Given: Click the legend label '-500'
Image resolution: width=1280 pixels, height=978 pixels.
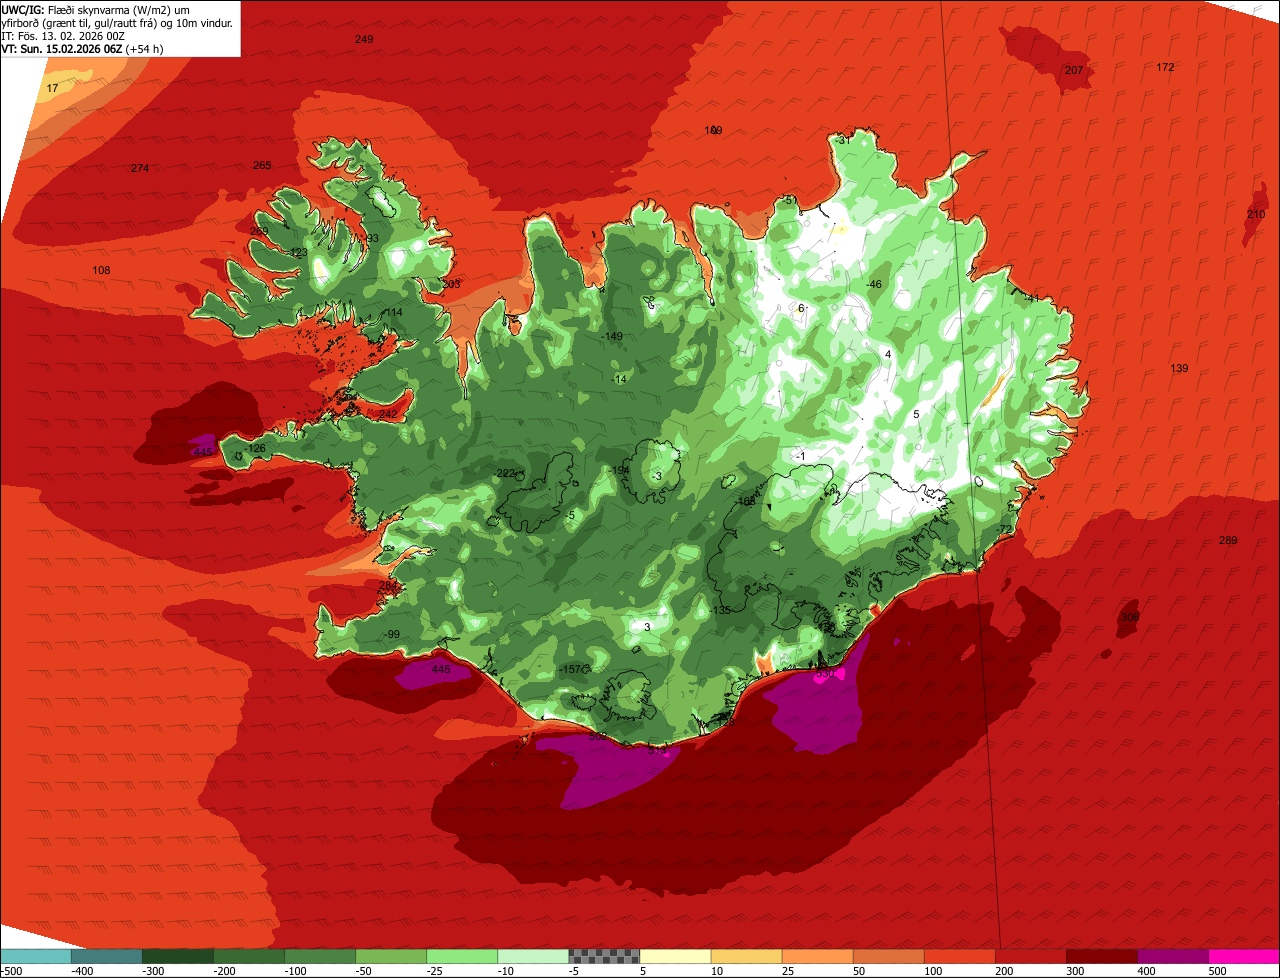Looking at the screenshot, I should [11, 971].
